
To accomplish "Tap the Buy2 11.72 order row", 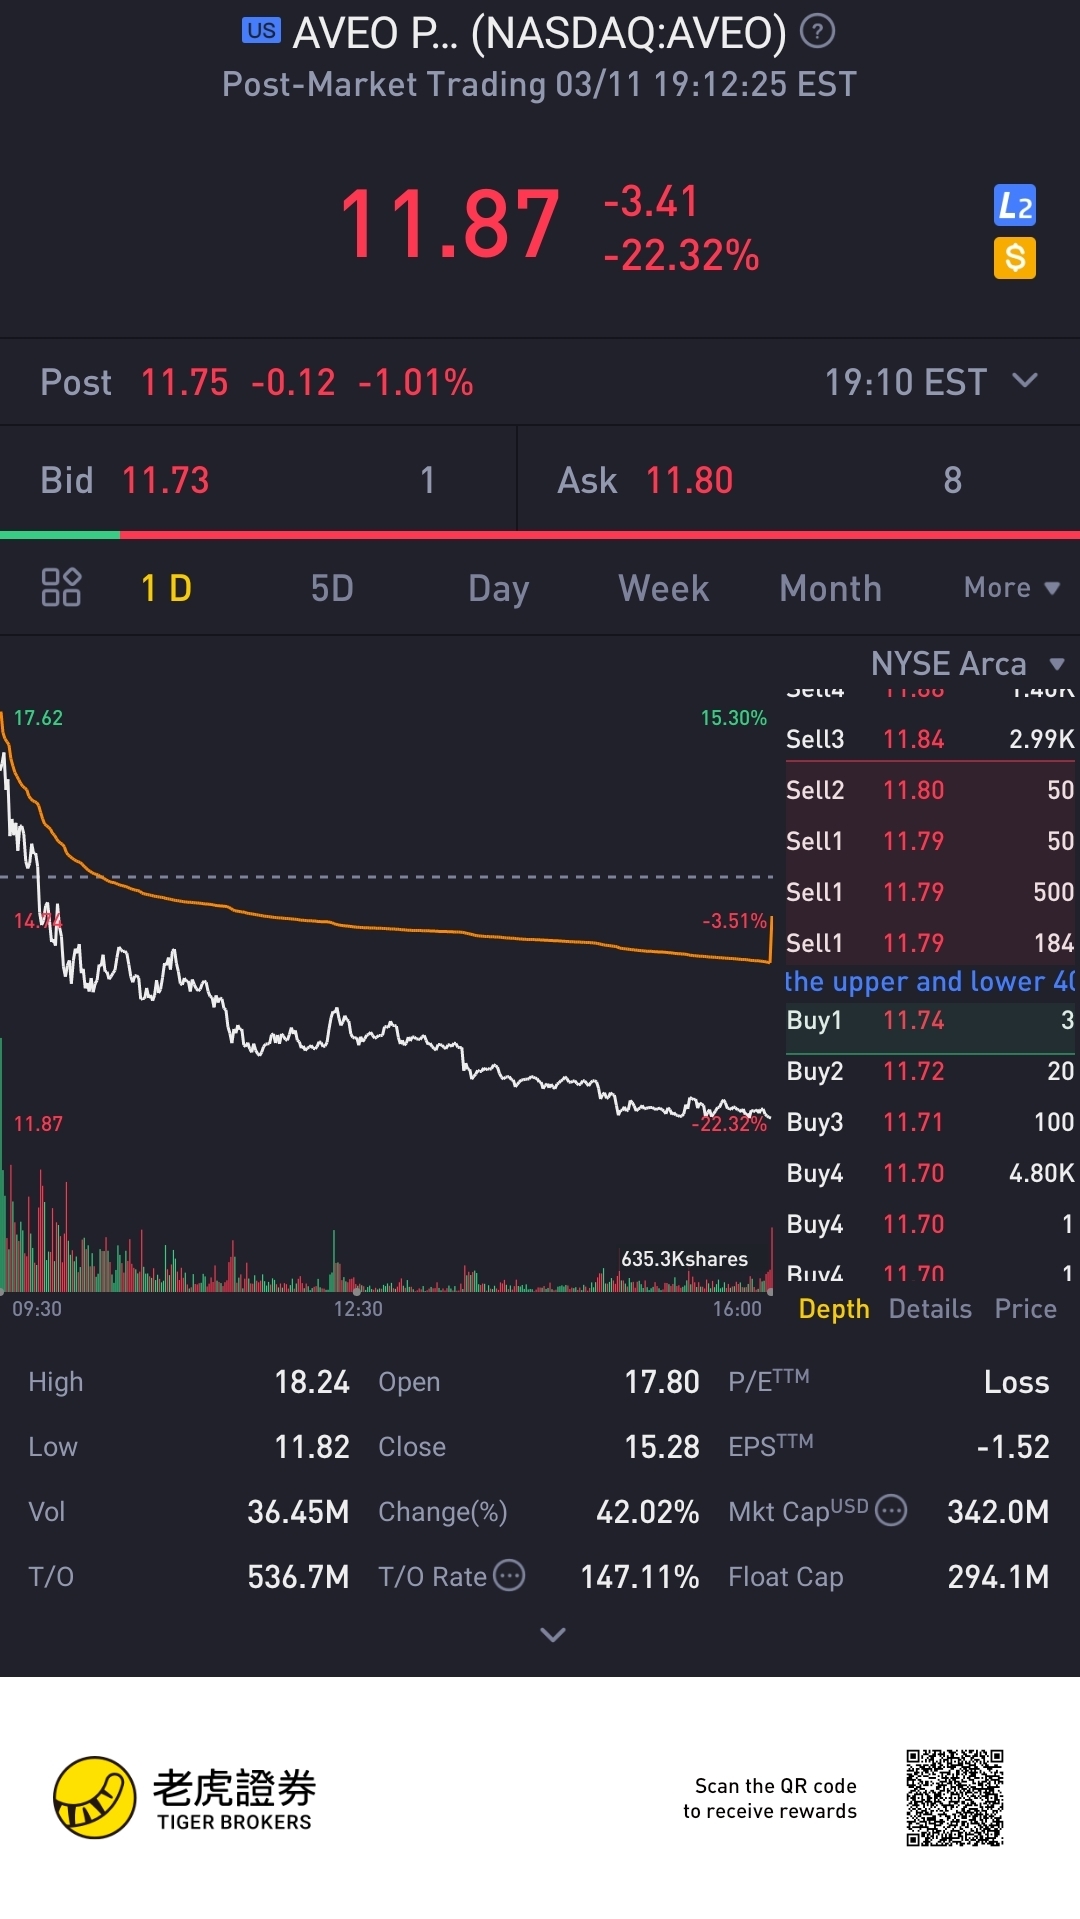I will pyautogui.click(x=930, y=1071).
